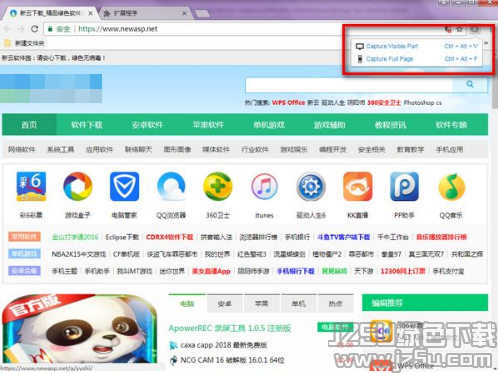This screenshot has width=498, height=373.
Task: Open 软件专题 navigation item
Action: tap(451, 125)
